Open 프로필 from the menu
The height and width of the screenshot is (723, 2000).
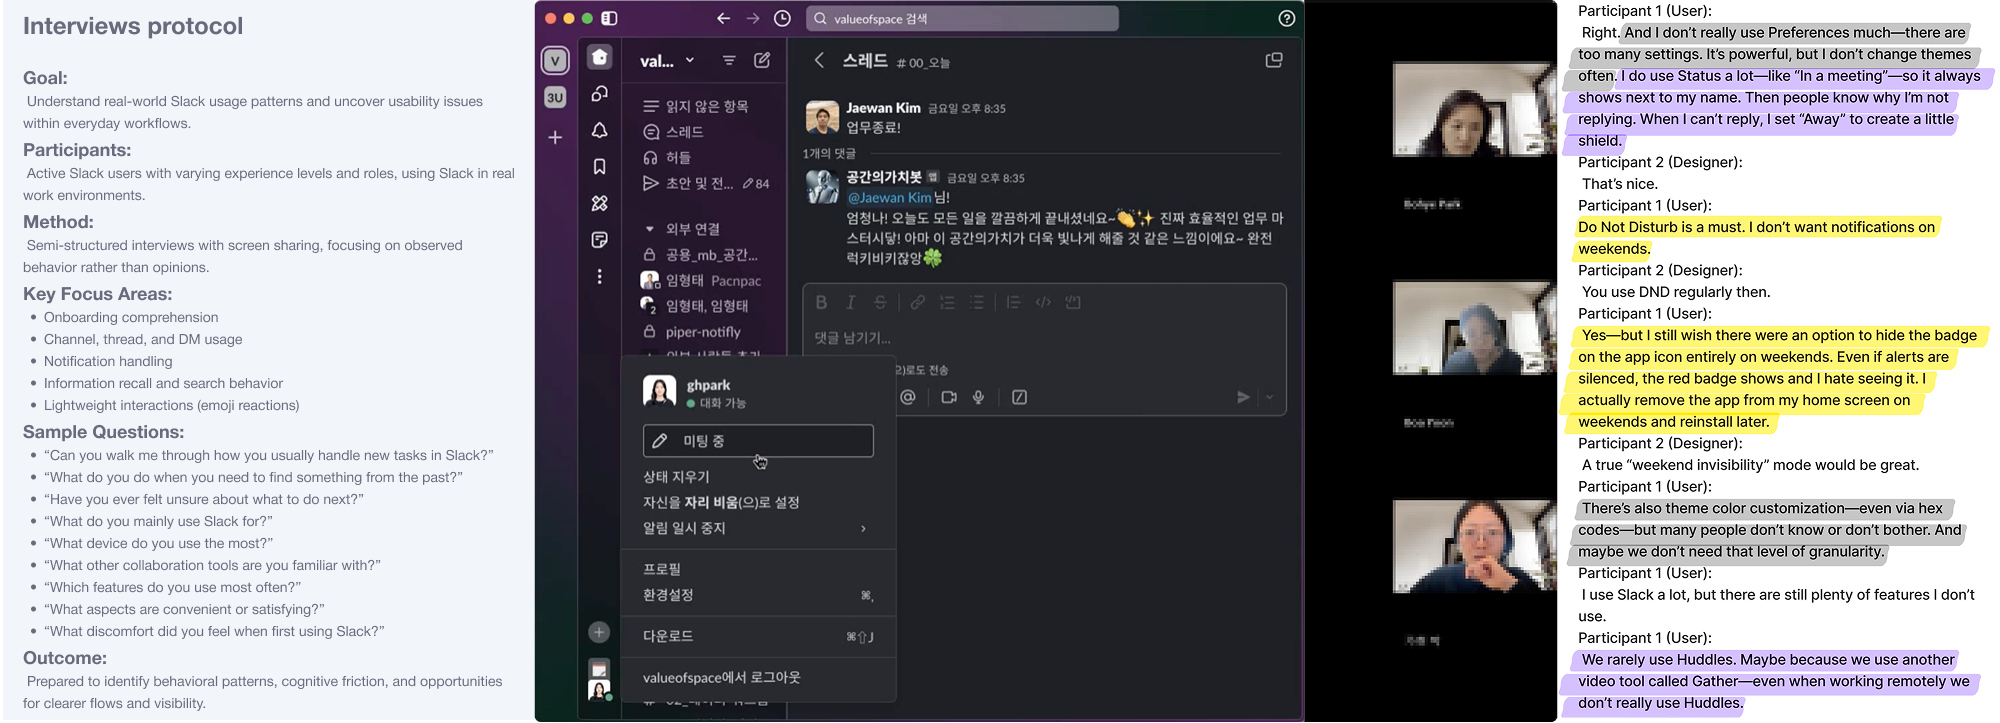(662, 569)
